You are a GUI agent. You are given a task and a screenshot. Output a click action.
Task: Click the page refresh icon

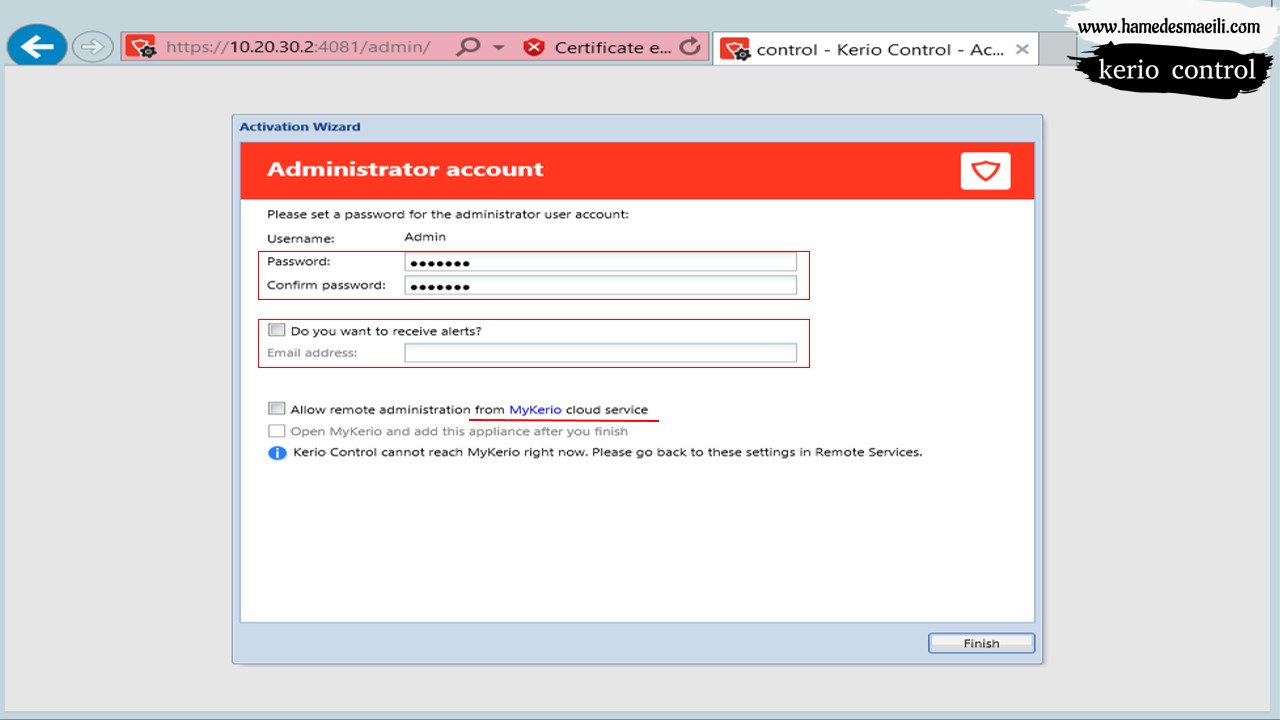689,46
